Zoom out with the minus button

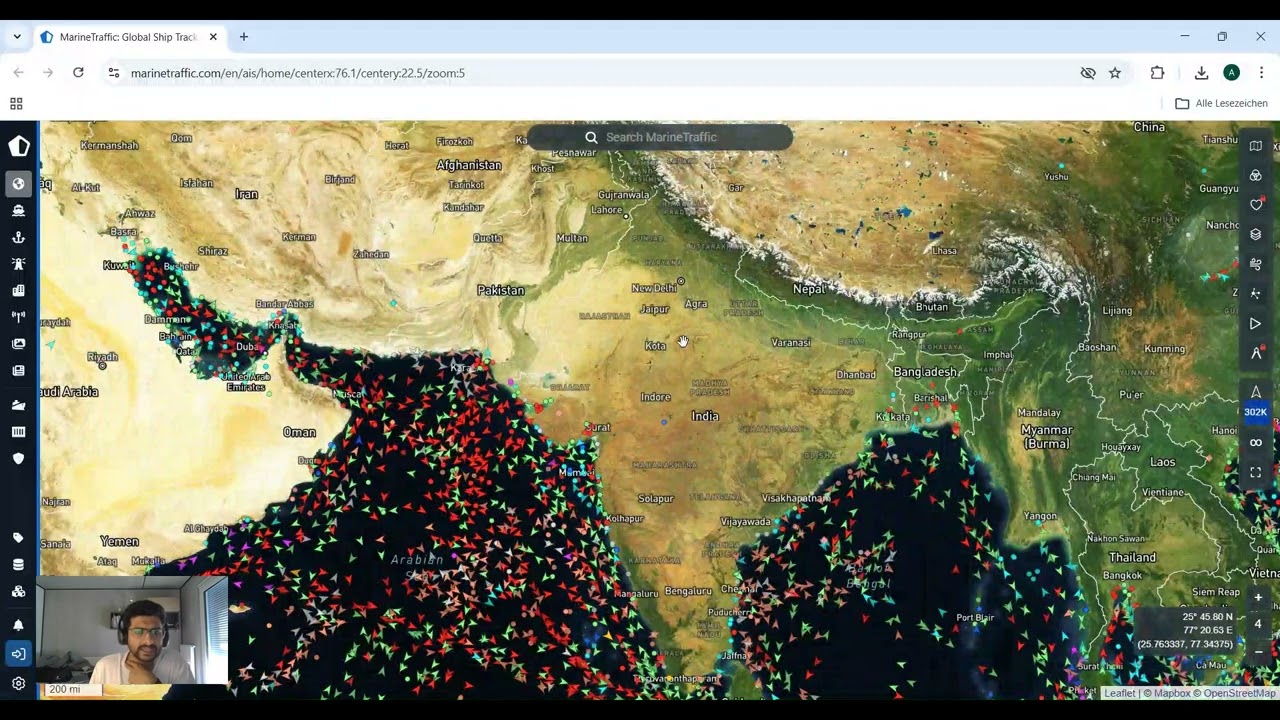[x=1258, y=651]
